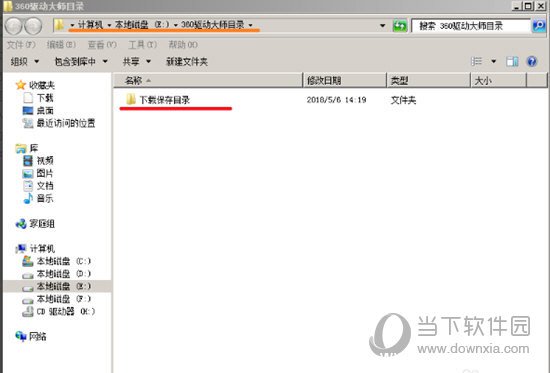Click the 文档 label under libraries
The height and width of the screenshot is (373, 550).
pyautogui.click(x=45, y=186)
